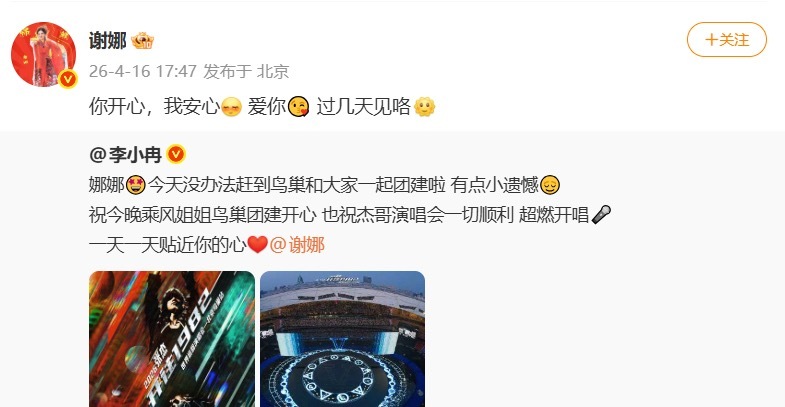This screenshot has width=785, height=407.
Task: Click the 谢娜 username link
Action: point(107,41)
